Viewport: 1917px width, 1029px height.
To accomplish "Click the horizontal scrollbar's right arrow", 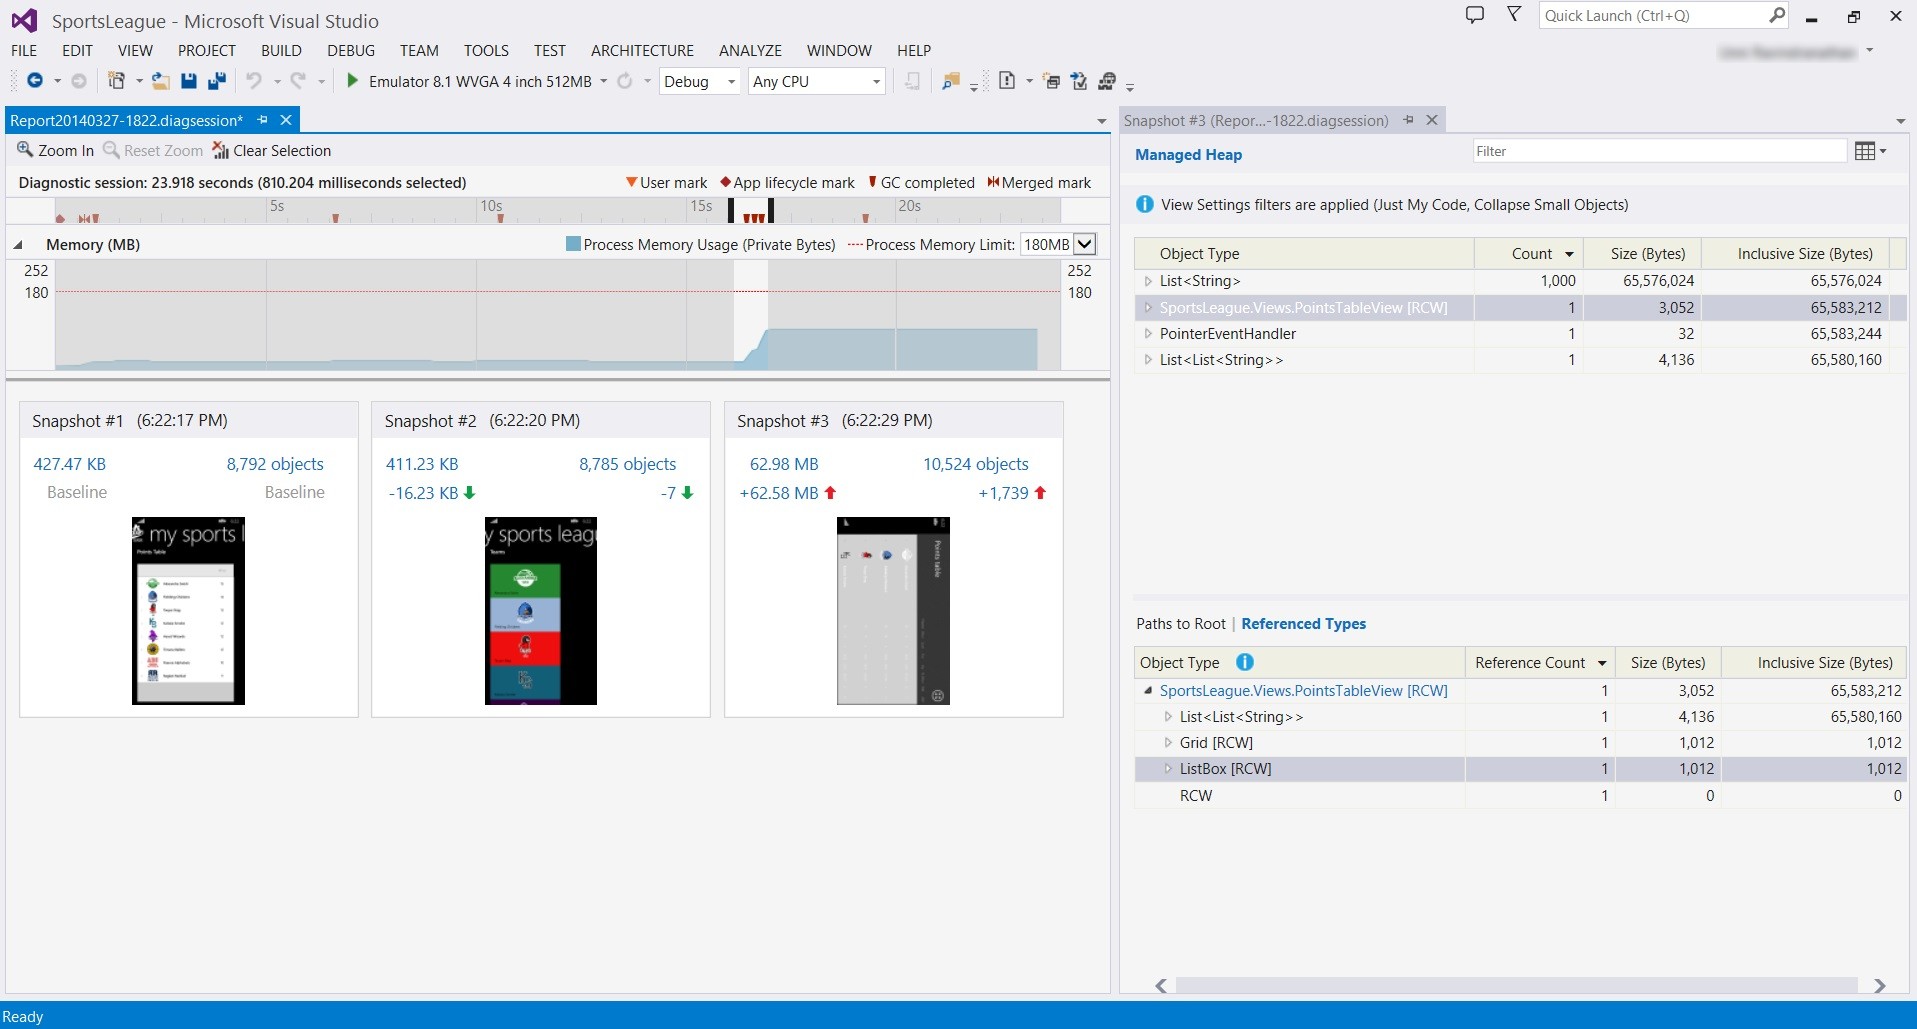I will [1880, 986].
